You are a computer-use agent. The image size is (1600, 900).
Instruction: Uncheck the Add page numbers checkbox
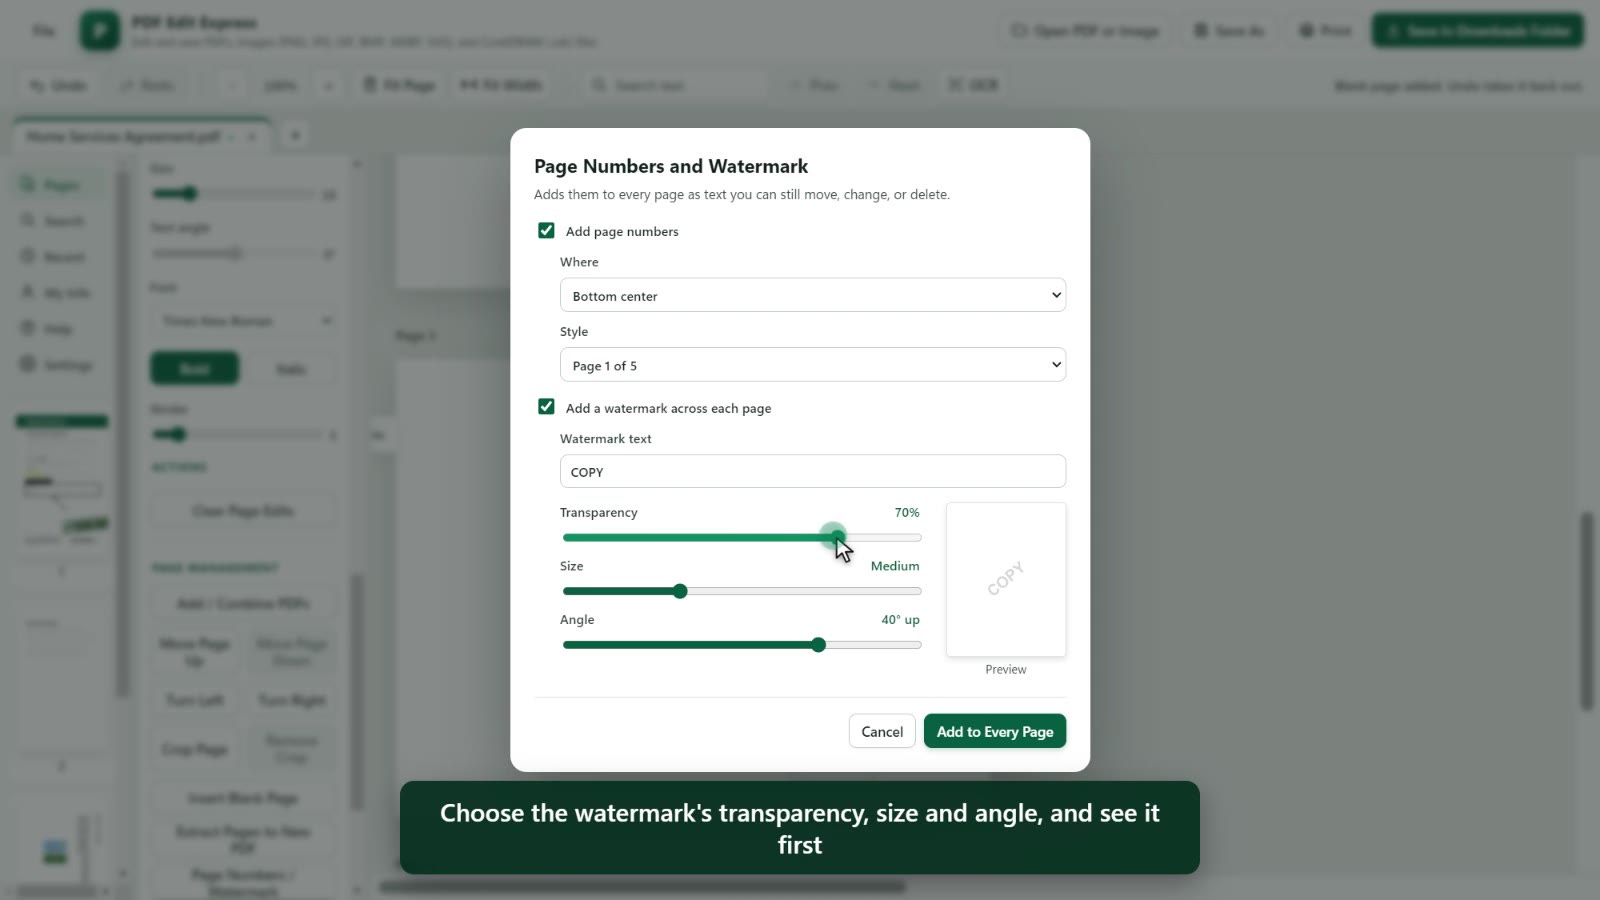click(546, 231)
